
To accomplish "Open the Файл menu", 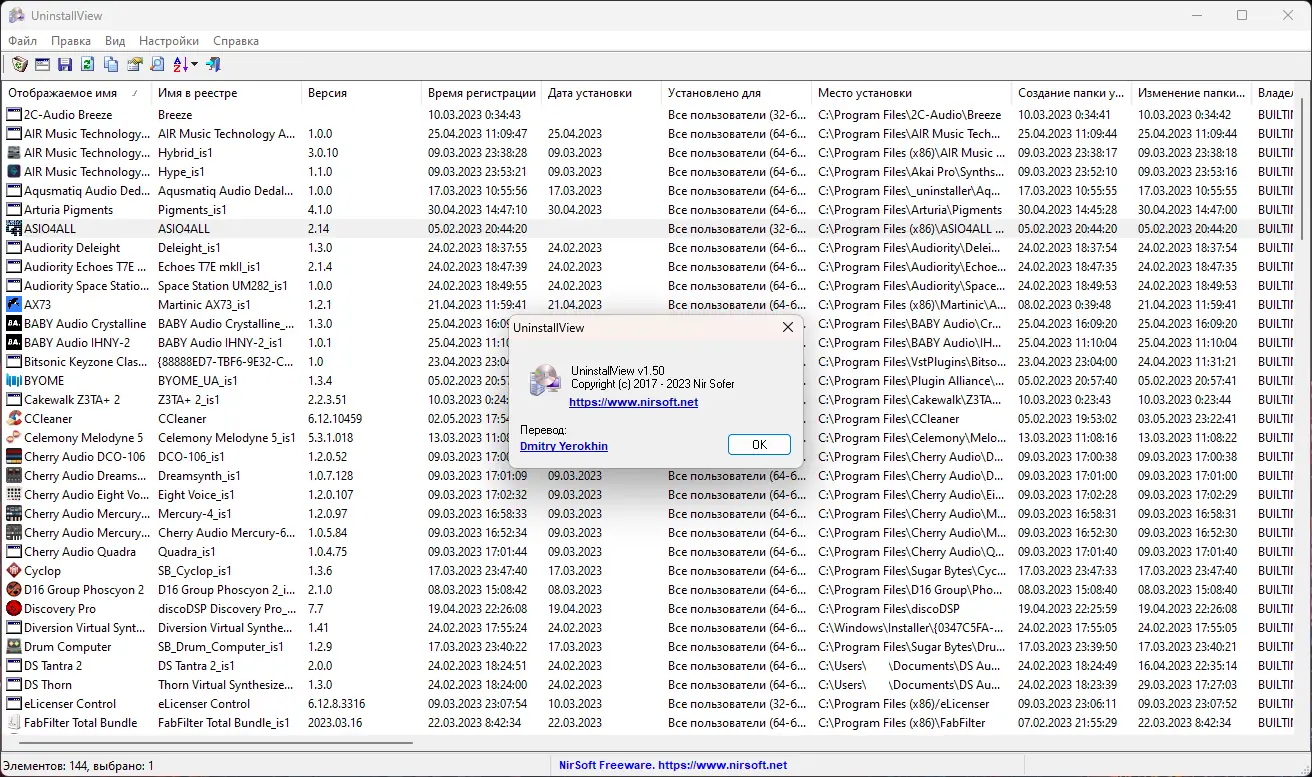I will [x=23, y=41].
